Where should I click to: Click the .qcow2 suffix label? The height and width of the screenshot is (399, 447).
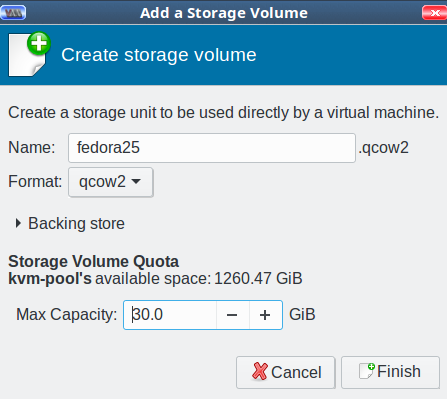384,148
